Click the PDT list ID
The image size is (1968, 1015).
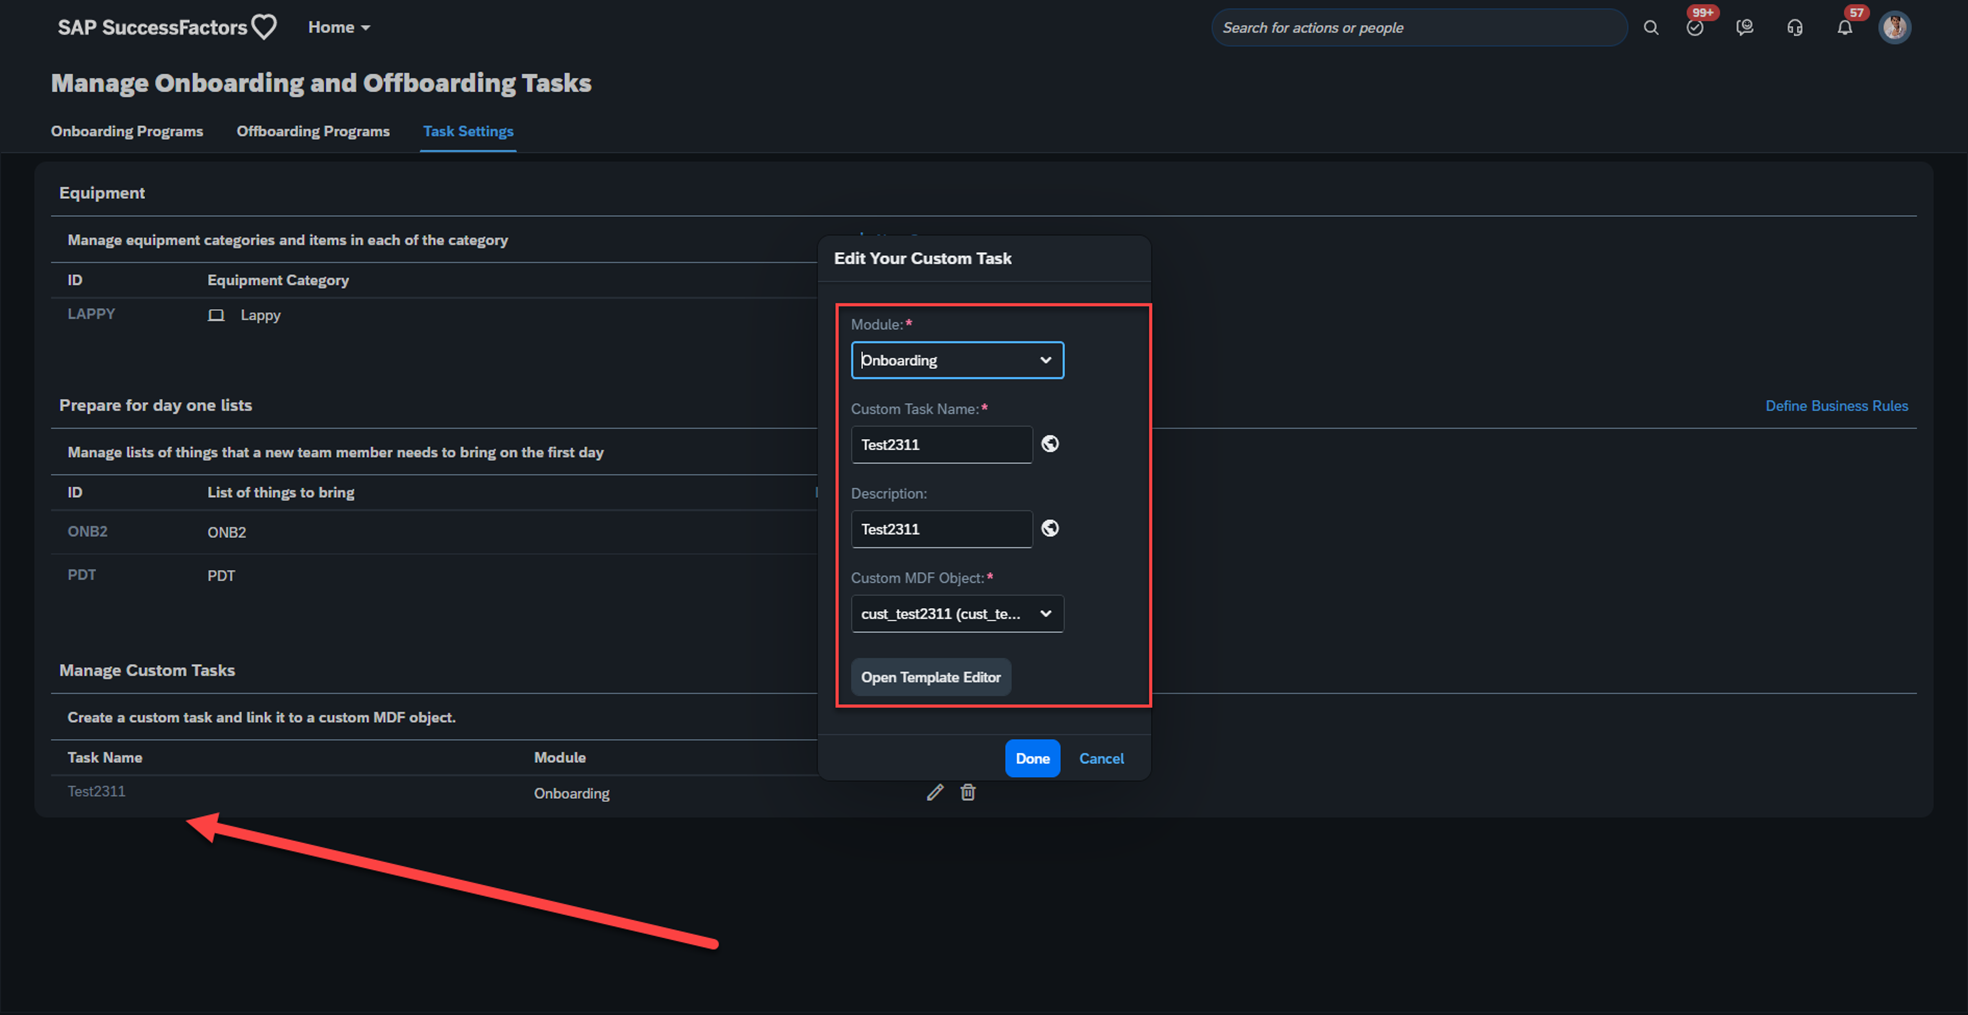click(82, 574)
